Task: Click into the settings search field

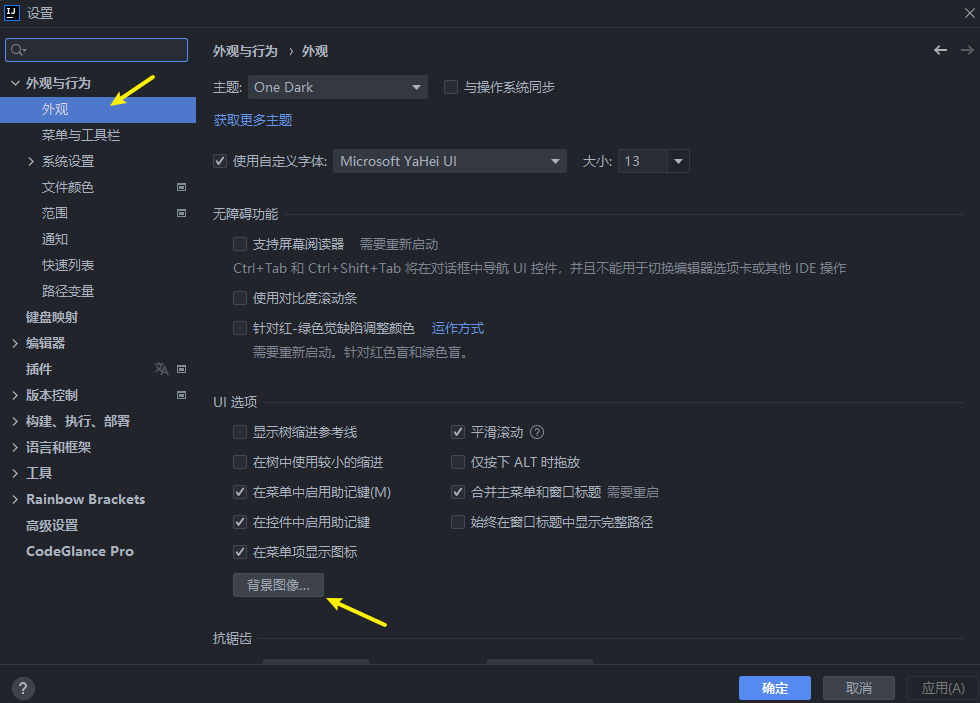Action: [x=105, y=50]
